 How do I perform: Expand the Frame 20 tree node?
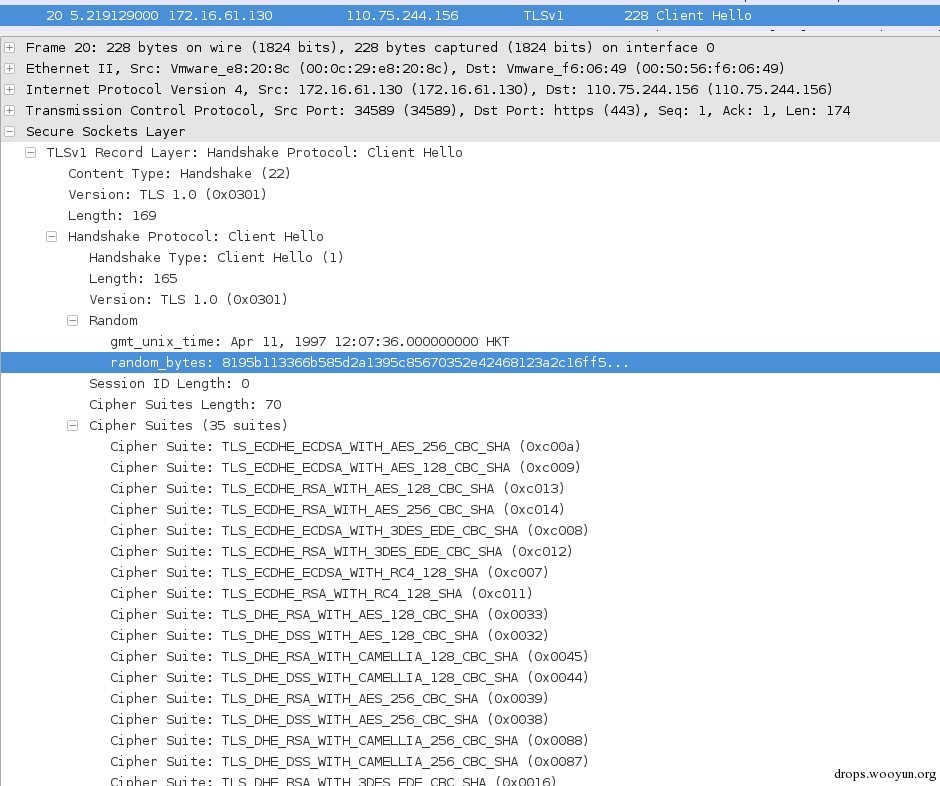tap(10, 47)
